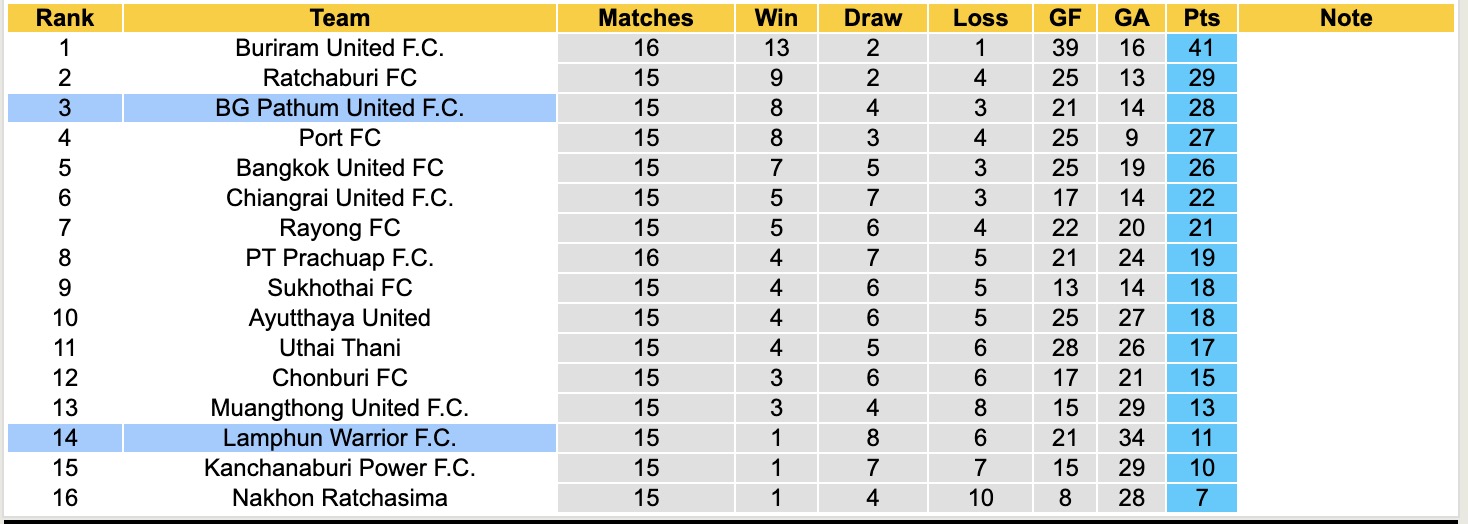Click the Bangkok United FC team name
The width and height of the screenshot is (1468, 524).
339,168
